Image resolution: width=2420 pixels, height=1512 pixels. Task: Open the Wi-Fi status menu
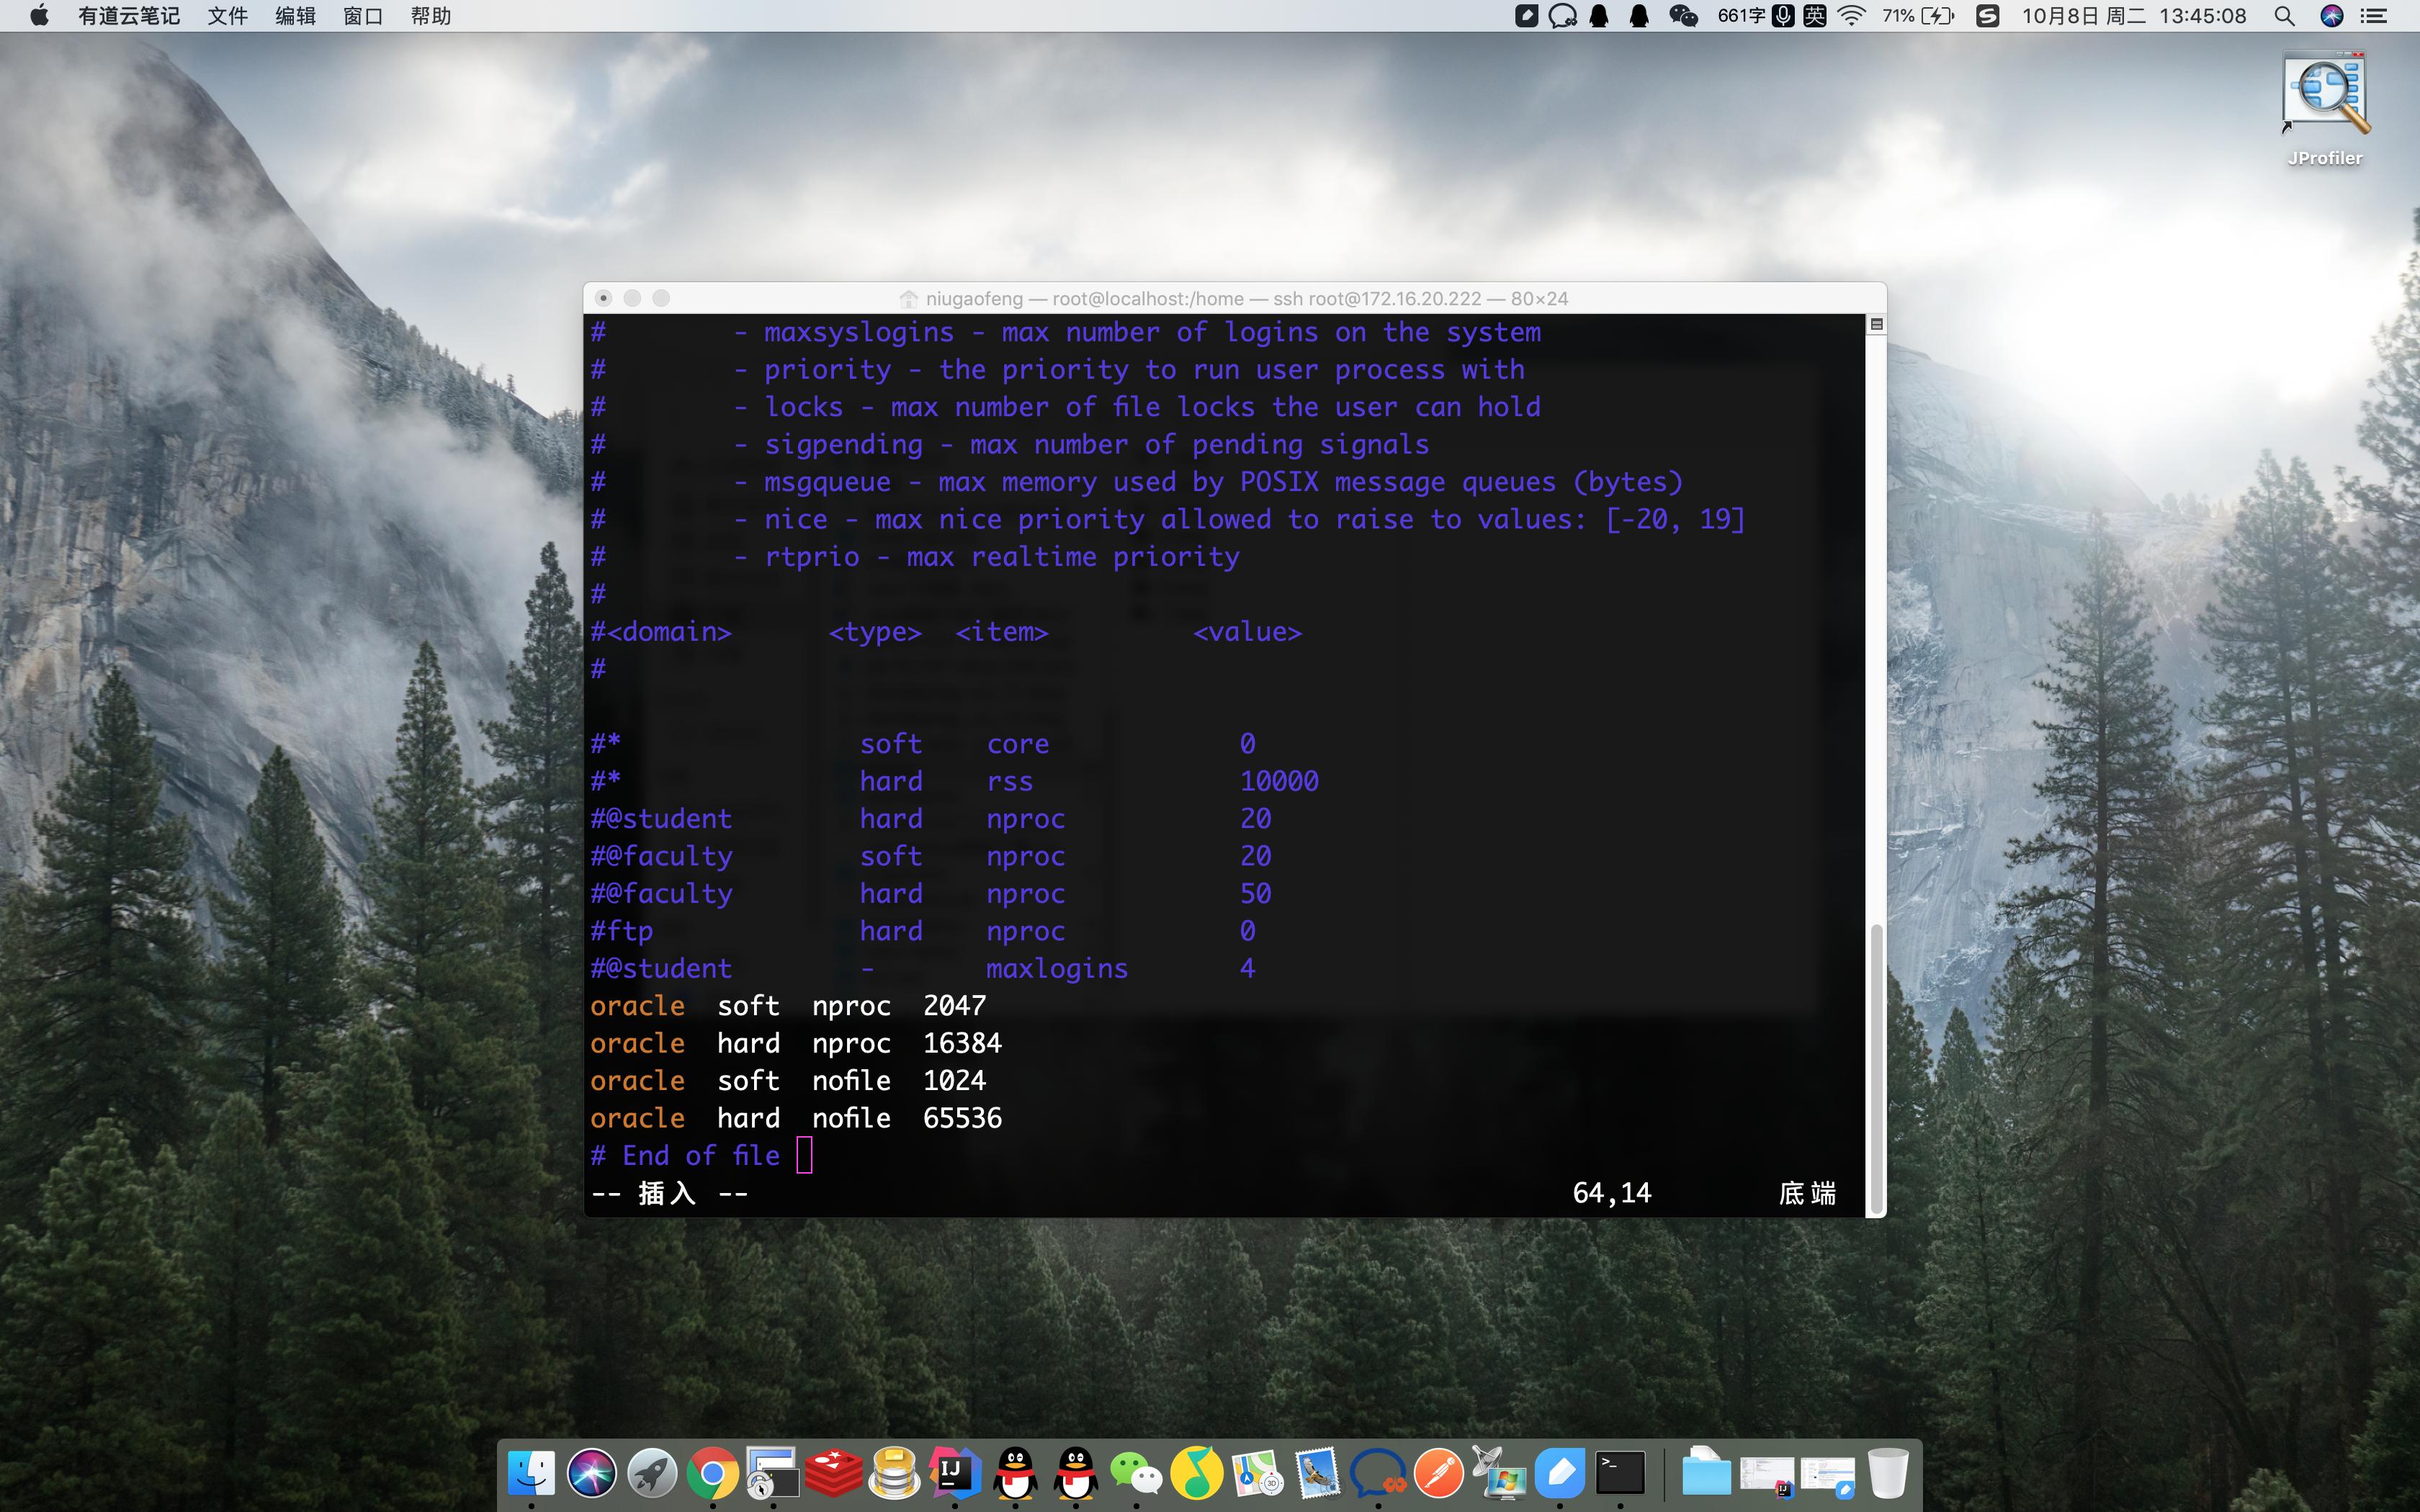pos(1851,16)
